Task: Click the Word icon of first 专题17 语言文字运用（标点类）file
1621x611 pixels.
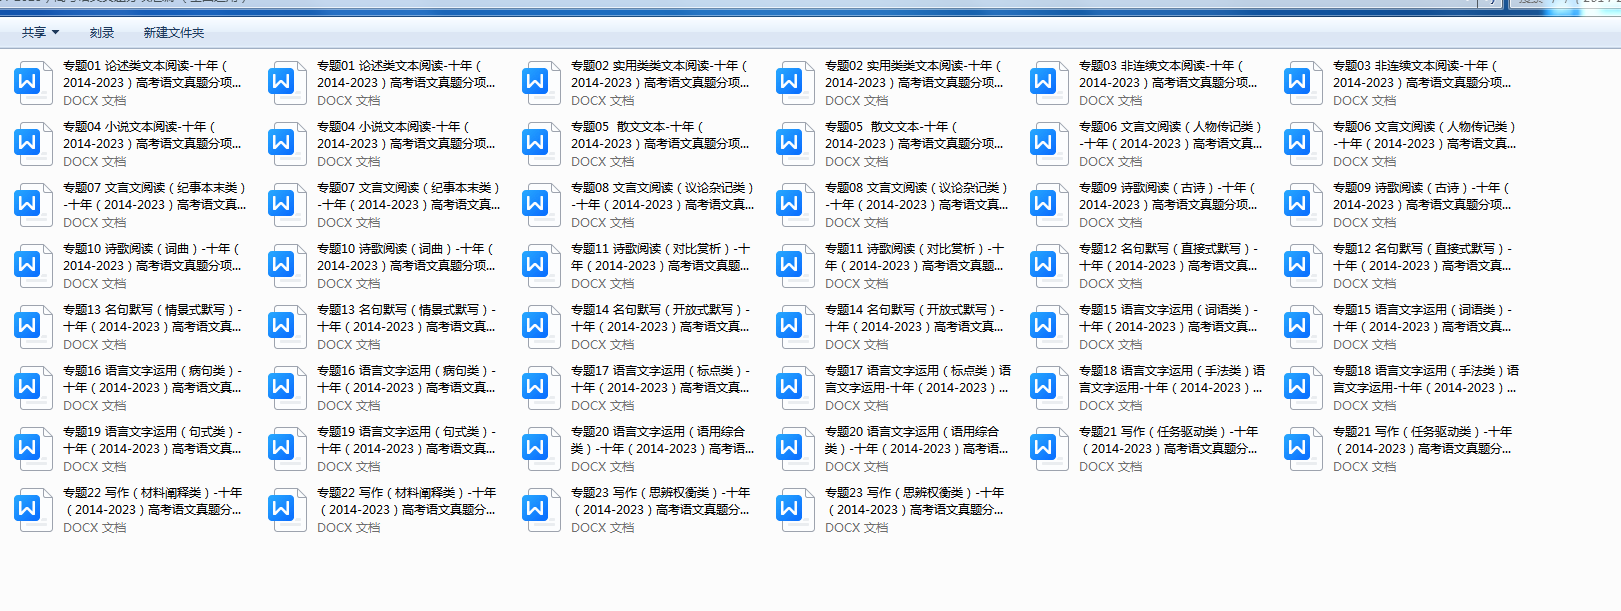Action: pos(541,388)
